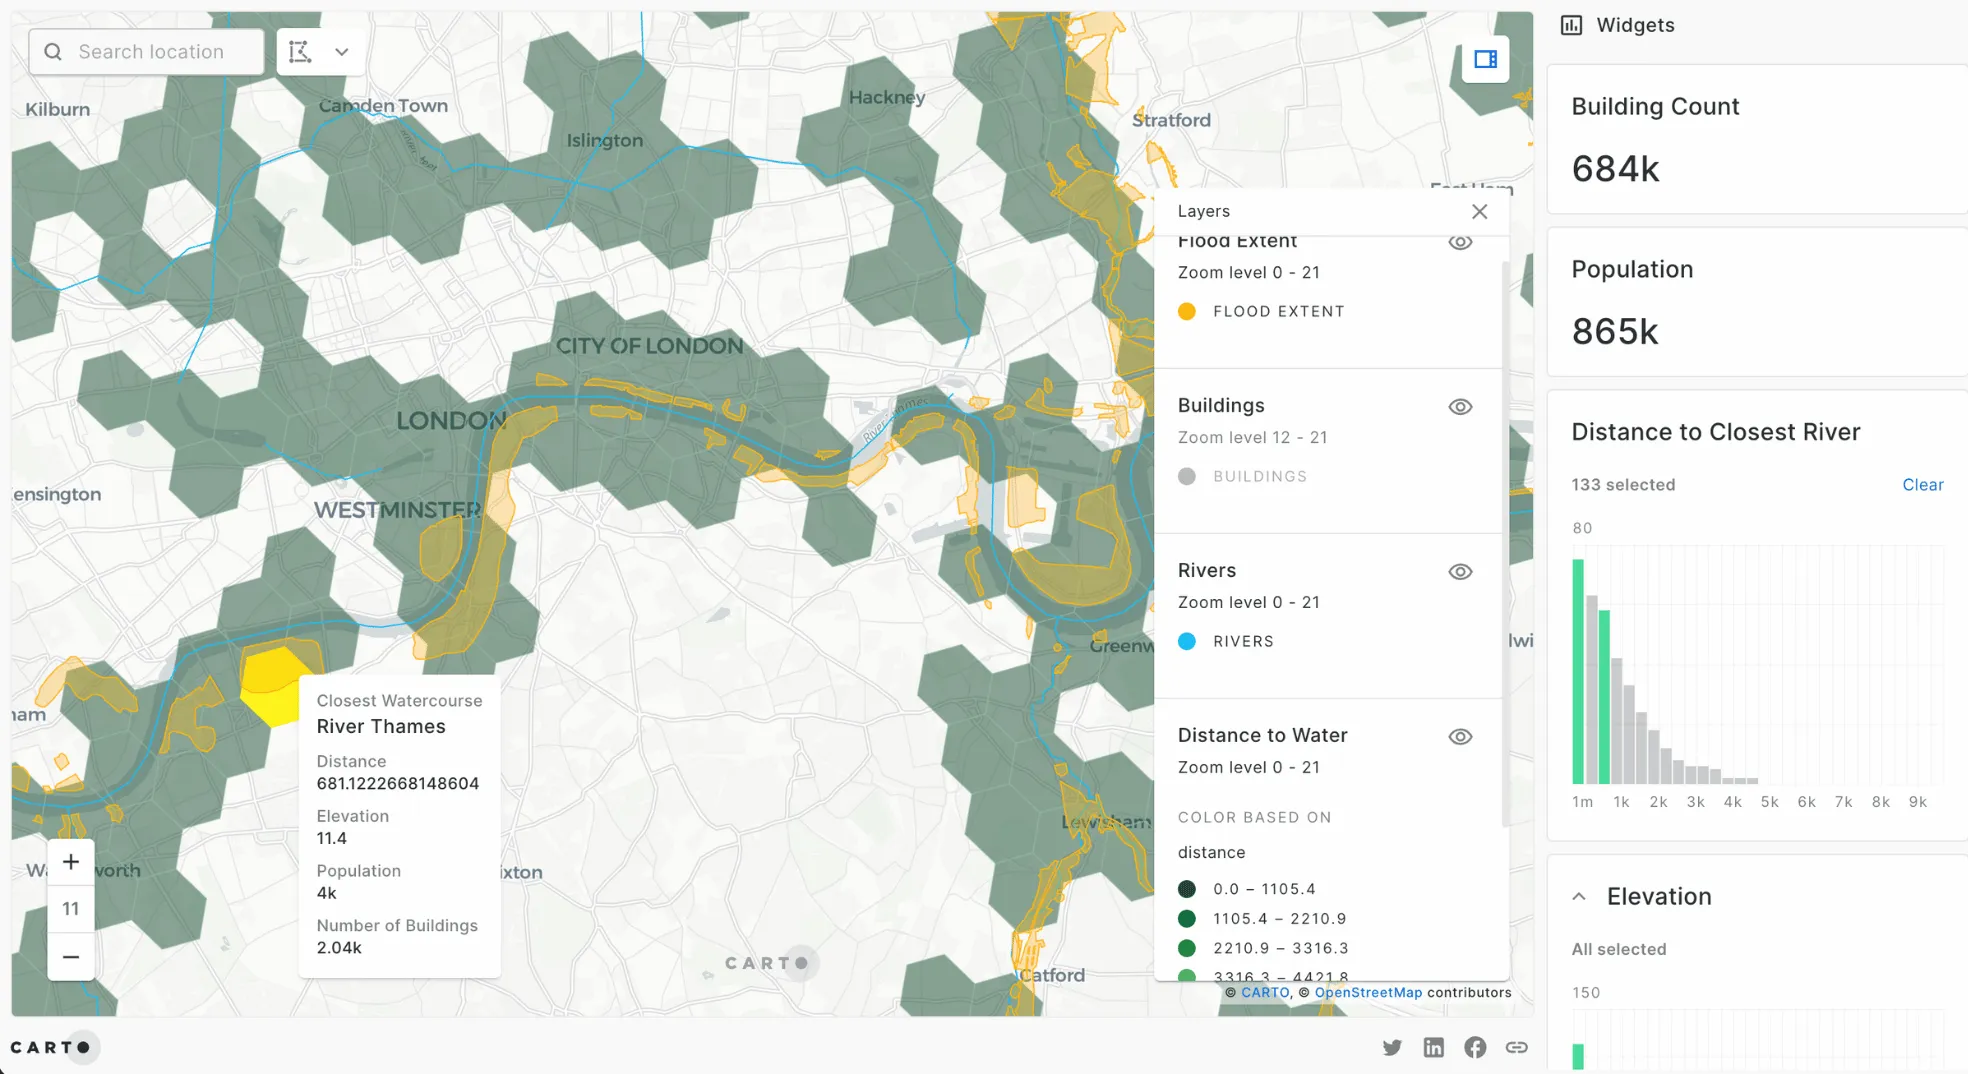1968x1074 pixels.
Task: Toggle Rivers layer visibility
Action: click(x=1460, y=572)
